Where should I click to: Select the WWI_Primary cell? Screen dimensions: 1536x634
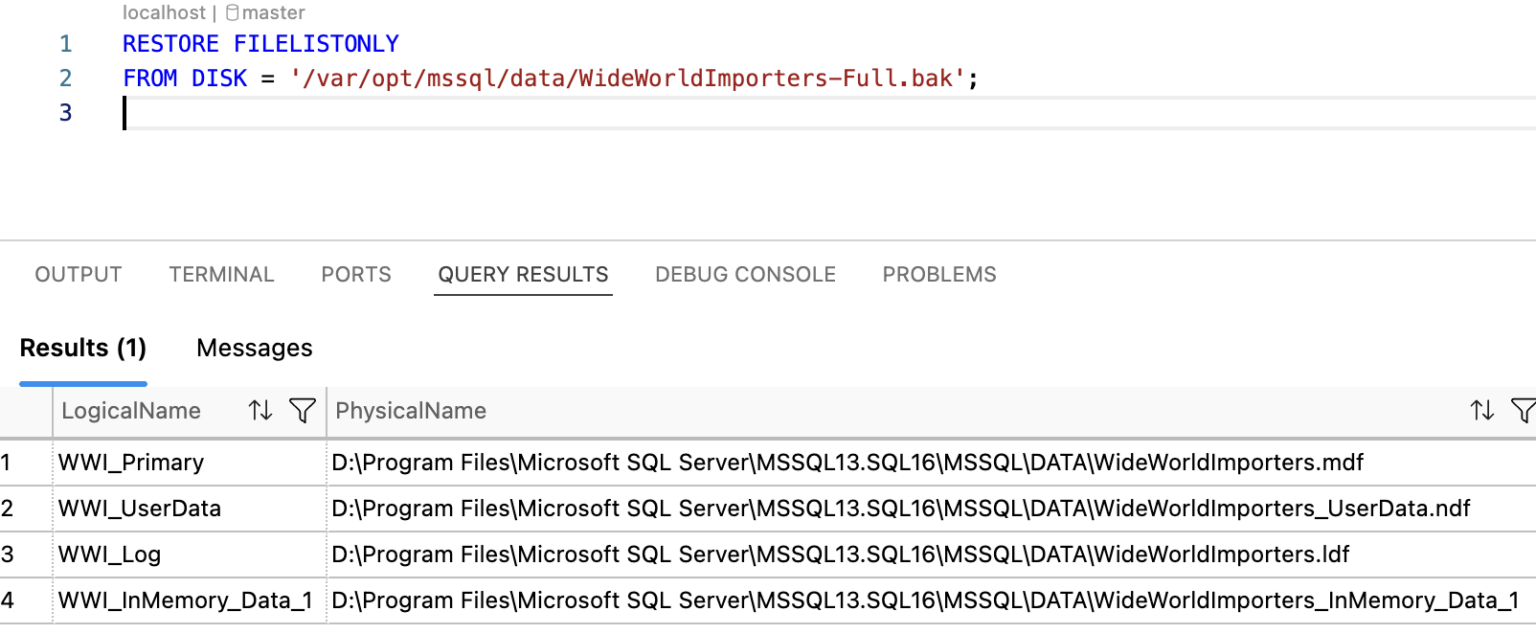190,462
